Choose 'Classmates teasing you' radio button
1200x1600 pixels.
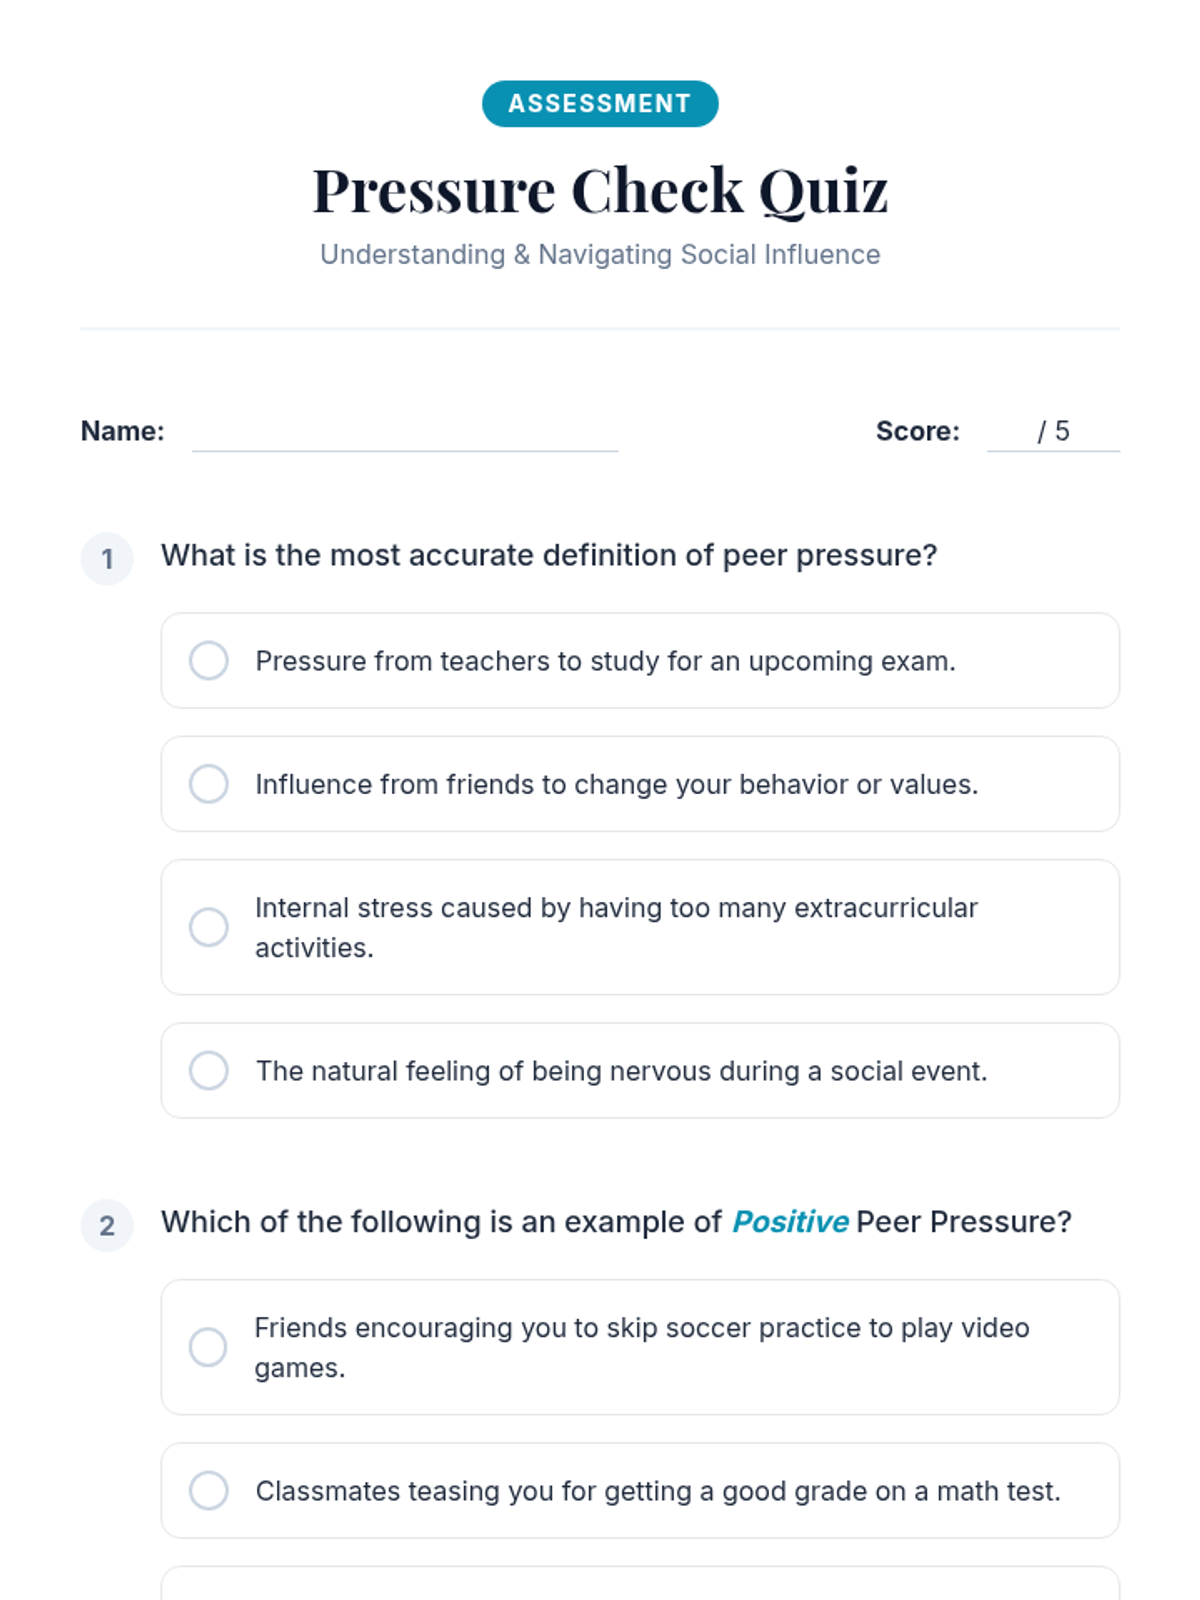[209, 1491]
